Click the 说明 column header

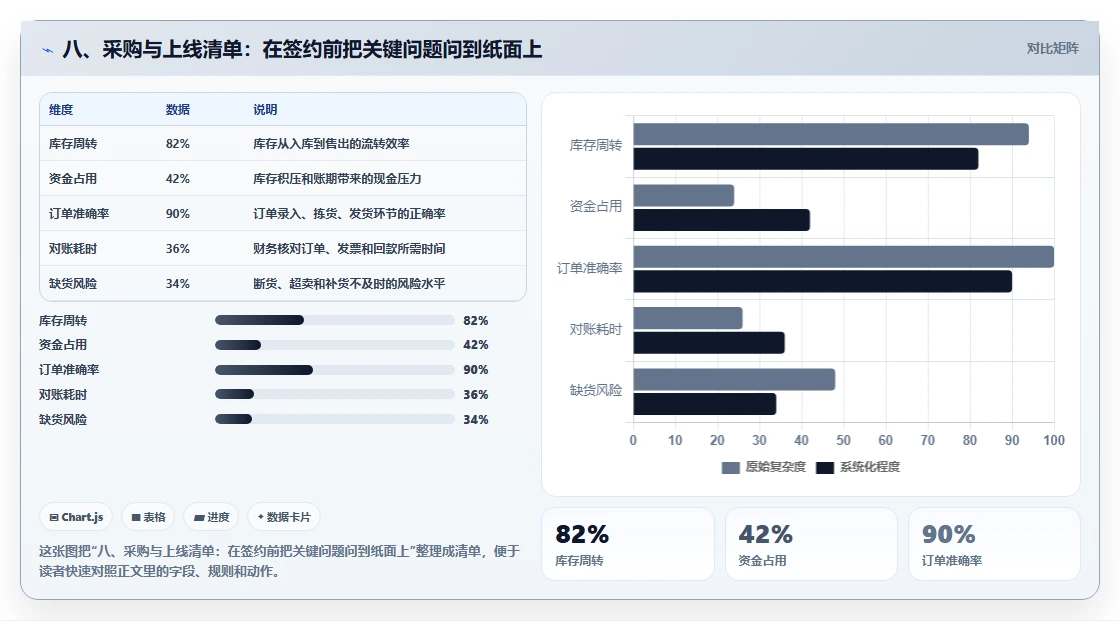click(x=265, y=109)
